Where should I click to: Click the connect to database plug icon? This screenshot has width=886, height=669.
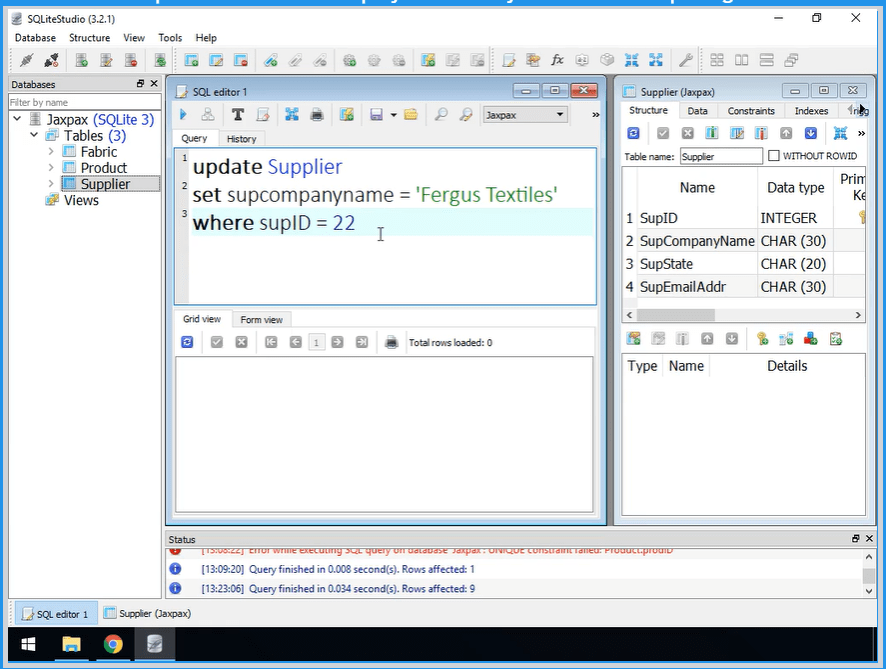[27, 60]
